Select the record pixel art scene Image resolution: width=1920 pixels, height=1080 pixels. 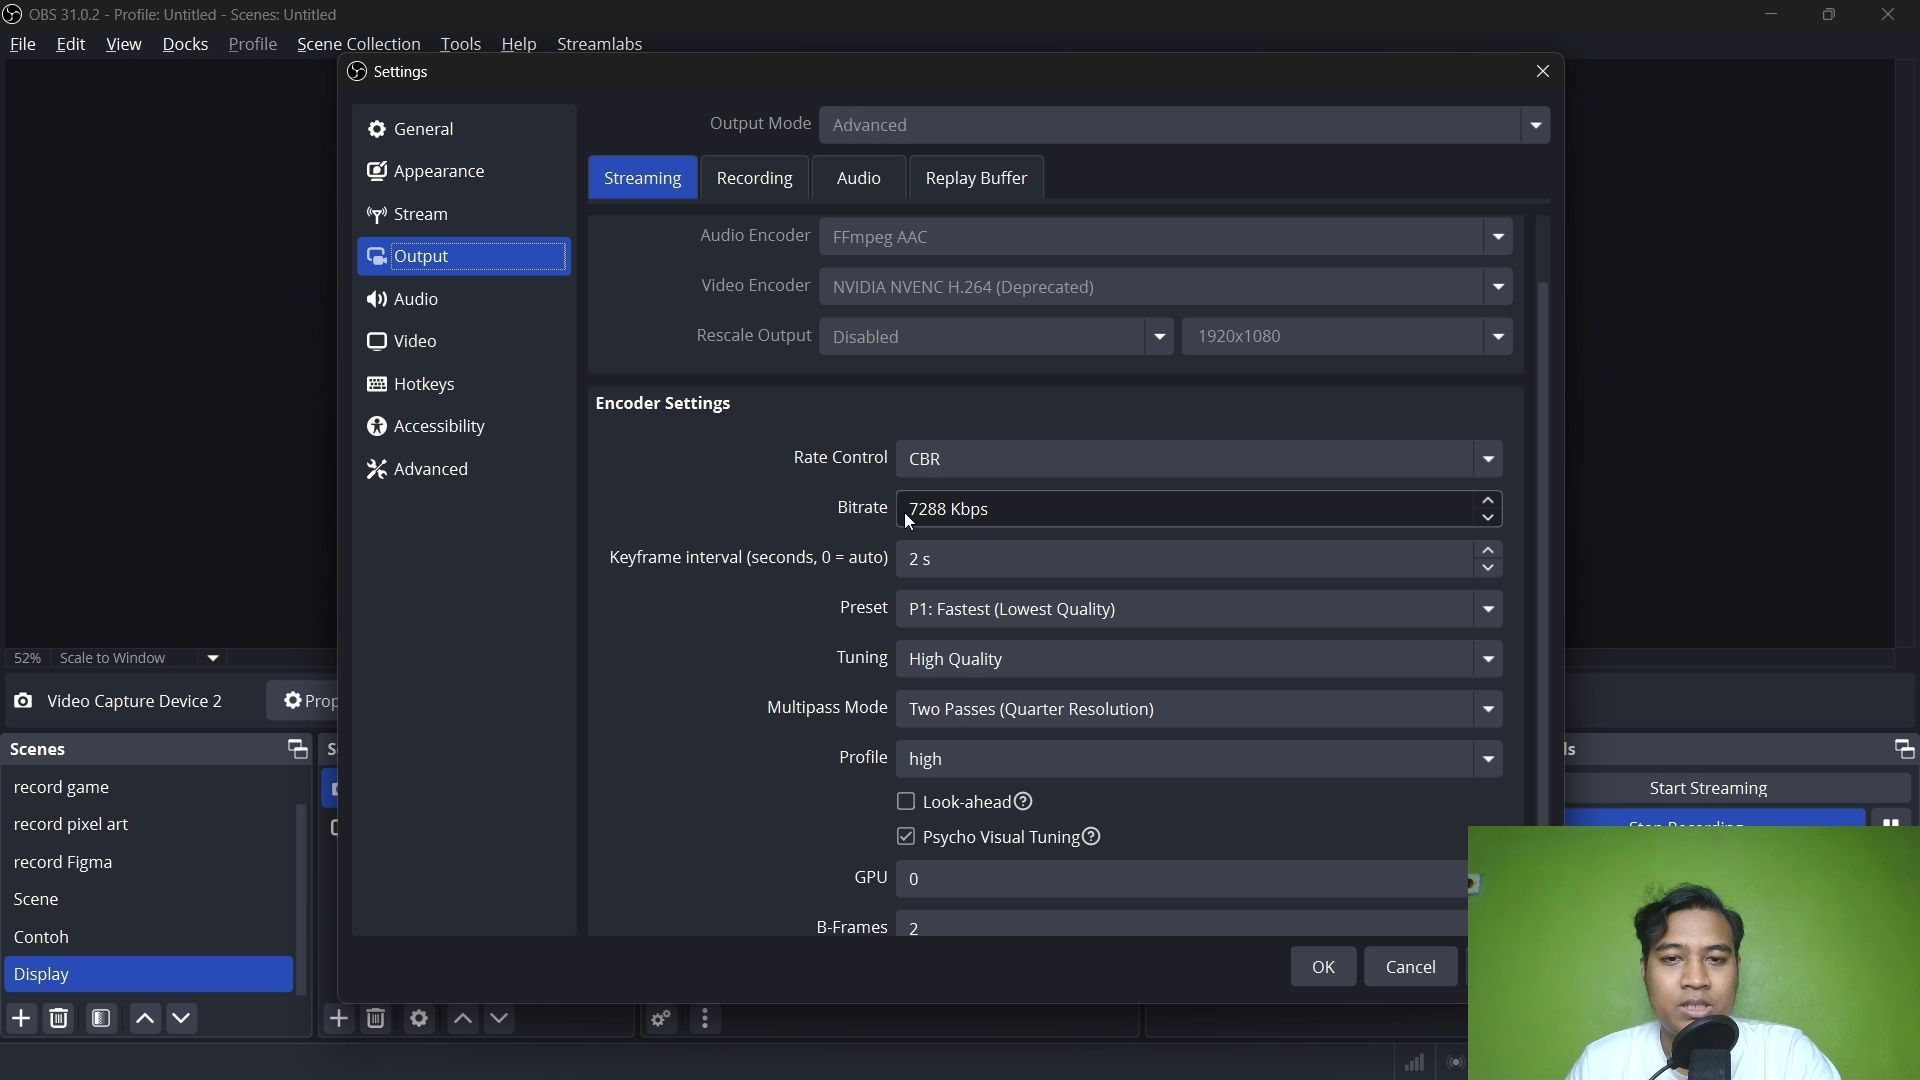coord(148,827)
